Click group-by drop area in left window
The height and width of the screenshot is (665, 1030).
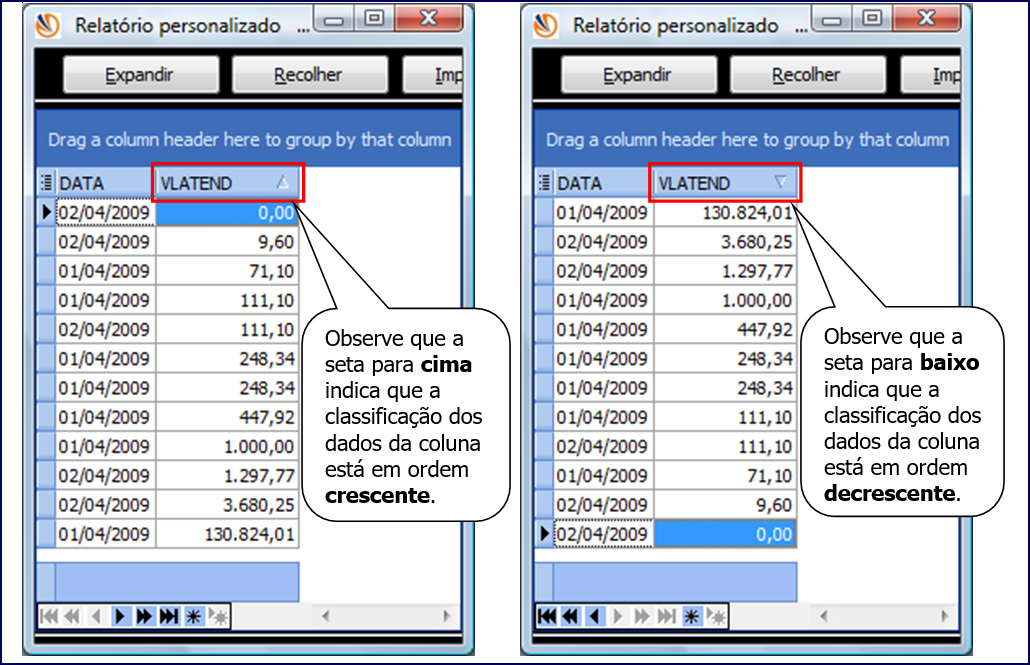(249, 139)
